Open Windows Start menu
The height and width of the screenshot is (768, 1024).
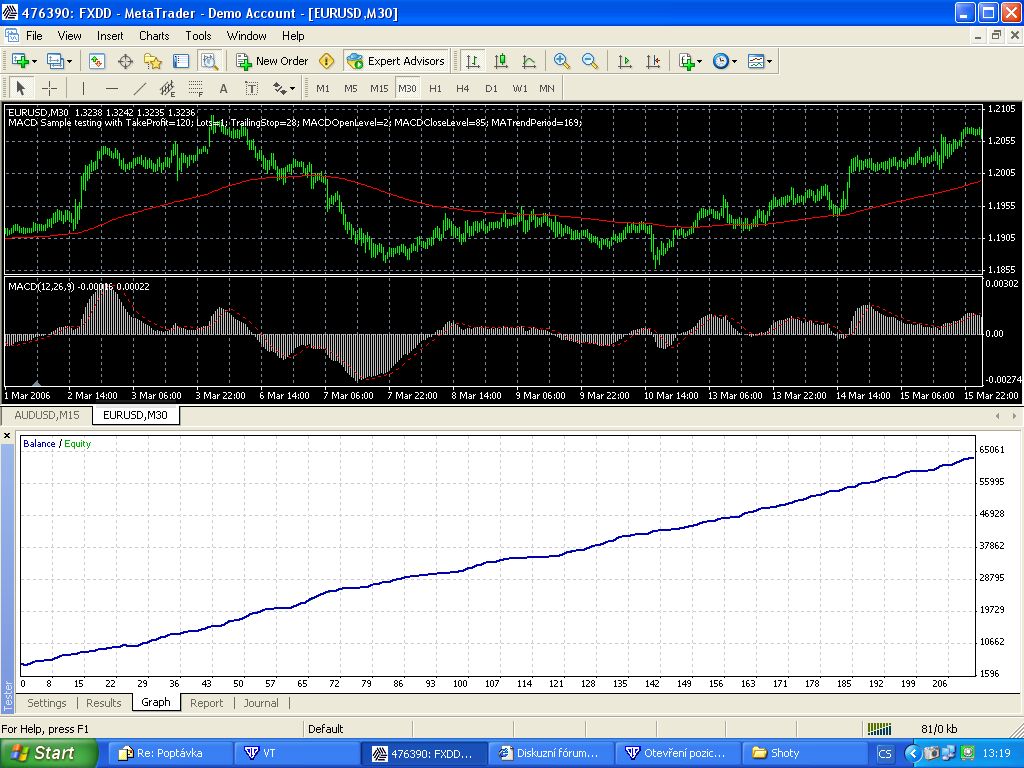click(48, 753)
